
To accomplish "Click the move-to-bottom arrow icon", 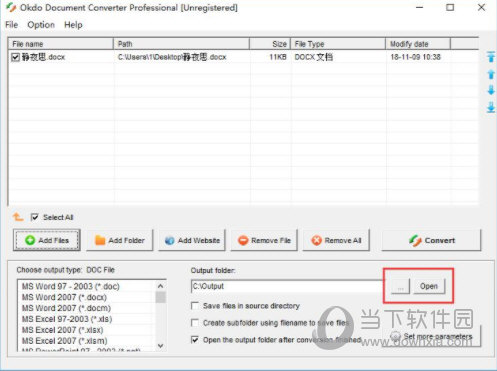I will [x=491, y=107].
